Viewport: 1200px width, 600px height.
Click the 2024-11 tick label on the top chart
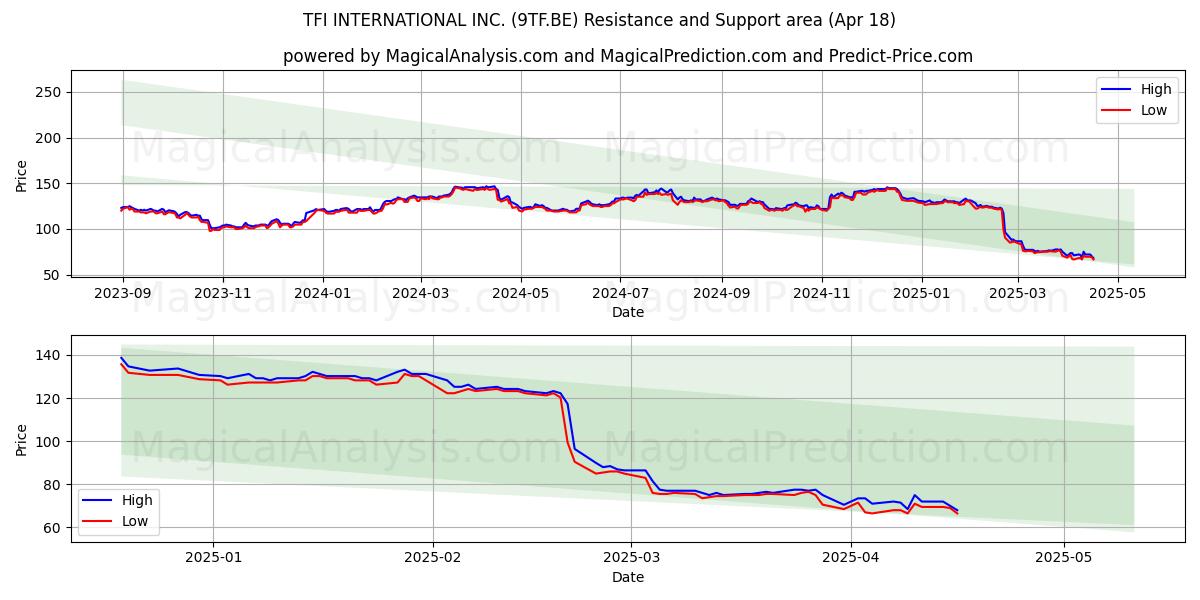click(821, 295)
